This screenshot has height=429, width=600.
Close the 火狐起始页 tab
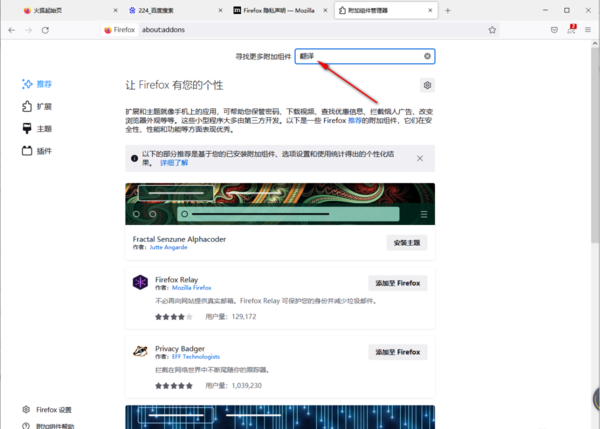click(116, 10)
